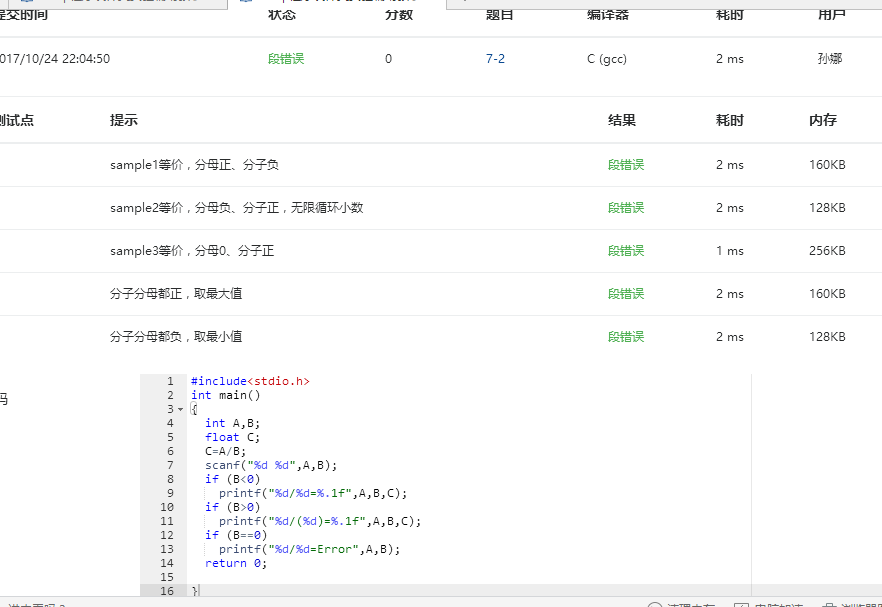Click the 2 ms time in the sample2 row
Screen dimensions: 882x607
730,208
